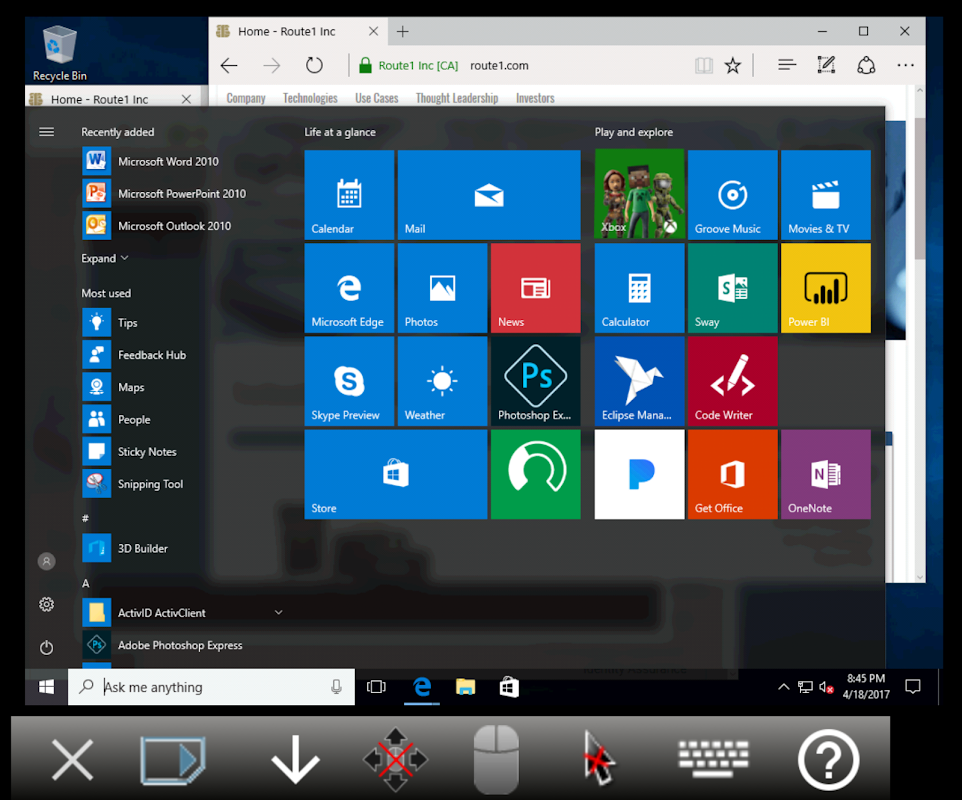
Task: Launch the Sway tile
Action: tap(733, 288)
